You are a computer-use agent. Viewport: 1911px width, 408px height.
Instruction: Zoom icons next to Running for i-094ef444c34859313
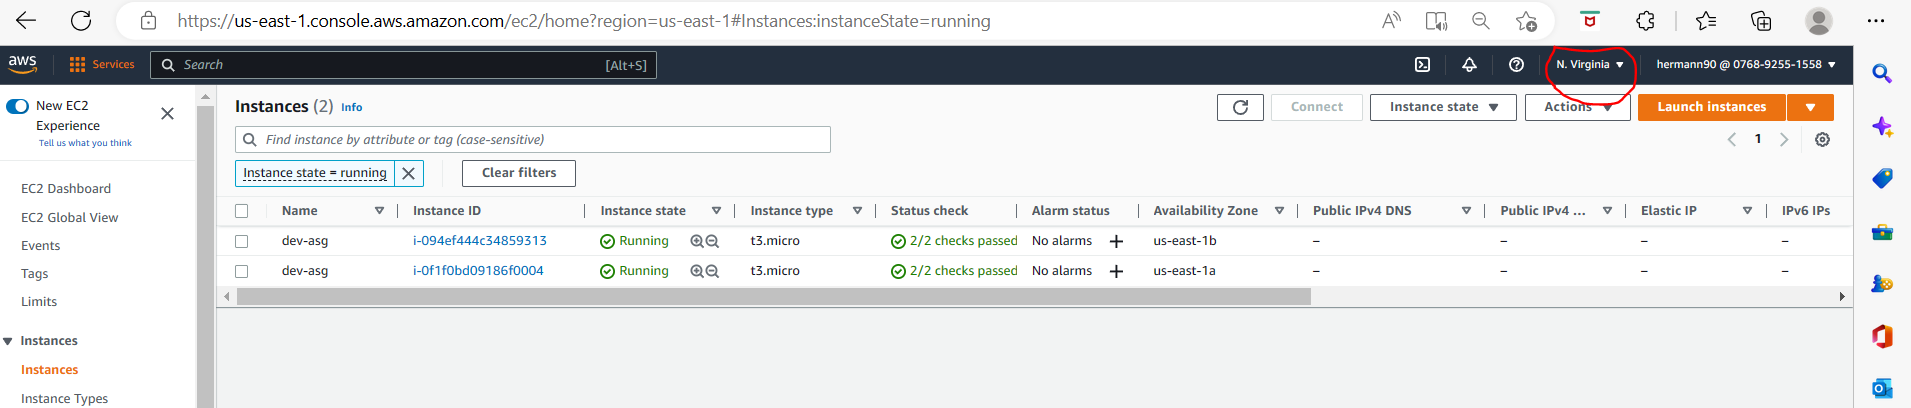(704, 241)
